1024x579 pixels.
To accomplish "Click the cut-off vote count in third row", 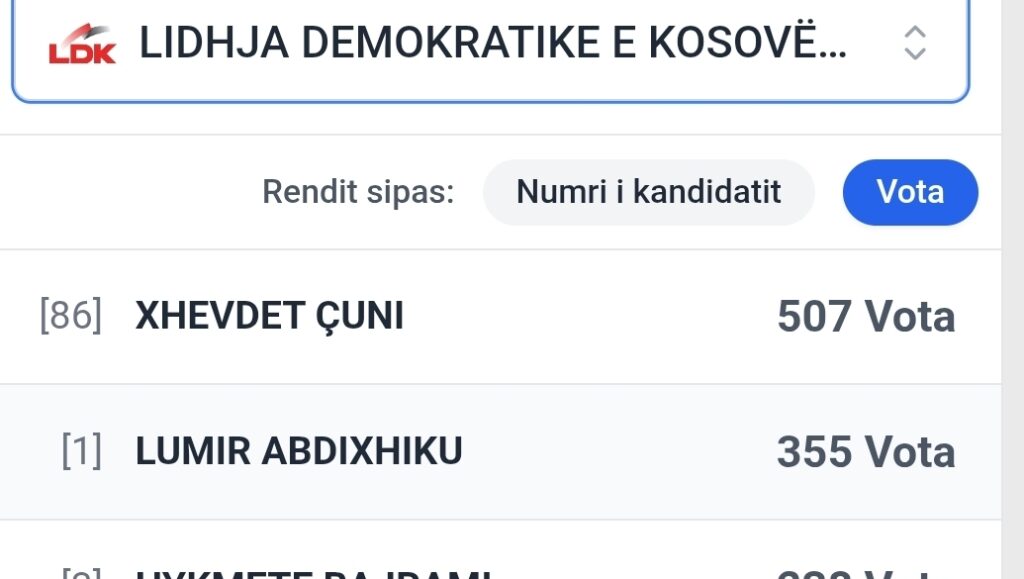I will tap(866, 574).
